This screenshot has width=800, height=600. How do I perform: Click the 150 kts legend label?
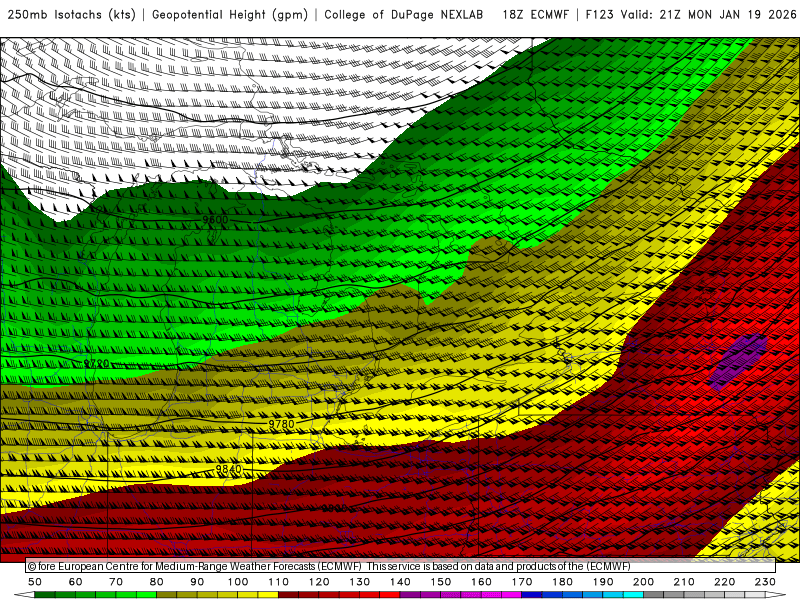pyautogui.click(x=441, y=582)
